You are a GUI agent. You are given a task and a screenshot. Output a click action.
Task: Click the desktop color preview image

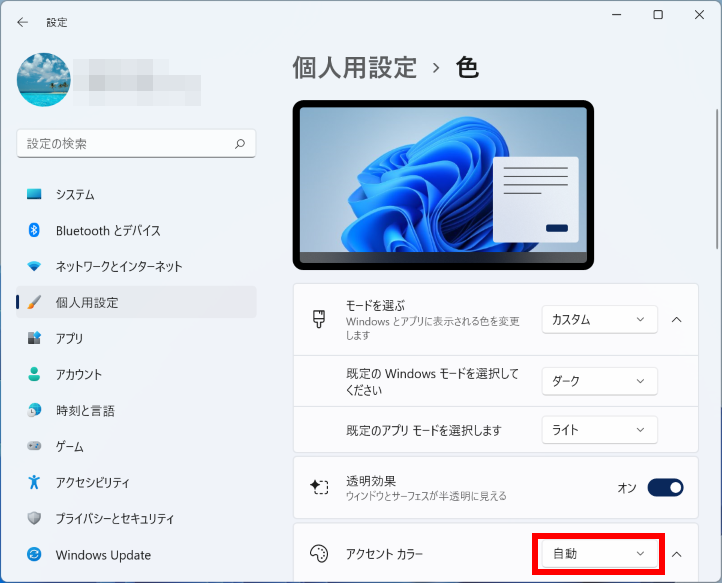tap(443, 185)
